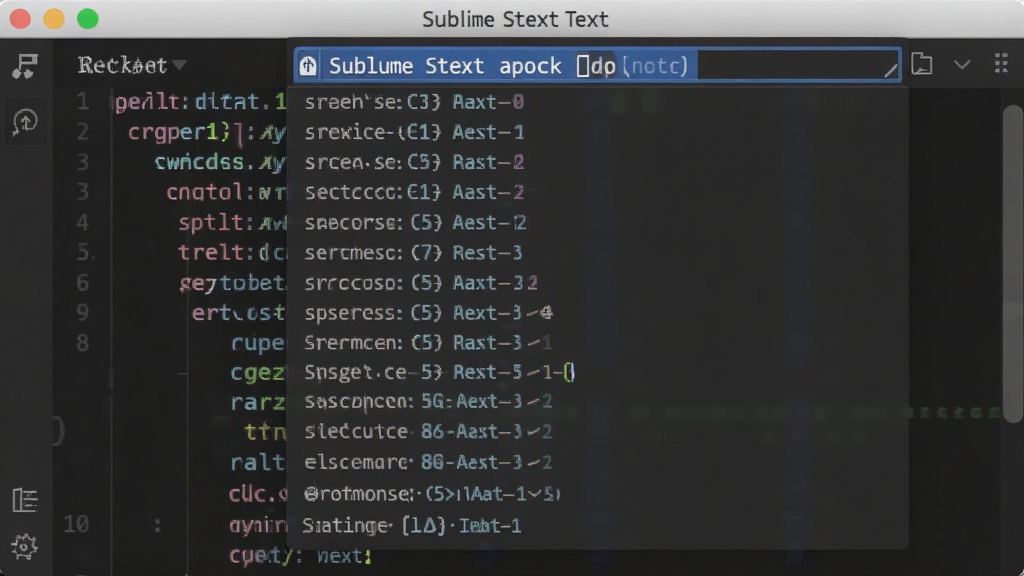
Task: Select the 'Srermcen: (5} Rast–3' entry
Action: click(598, 343)
